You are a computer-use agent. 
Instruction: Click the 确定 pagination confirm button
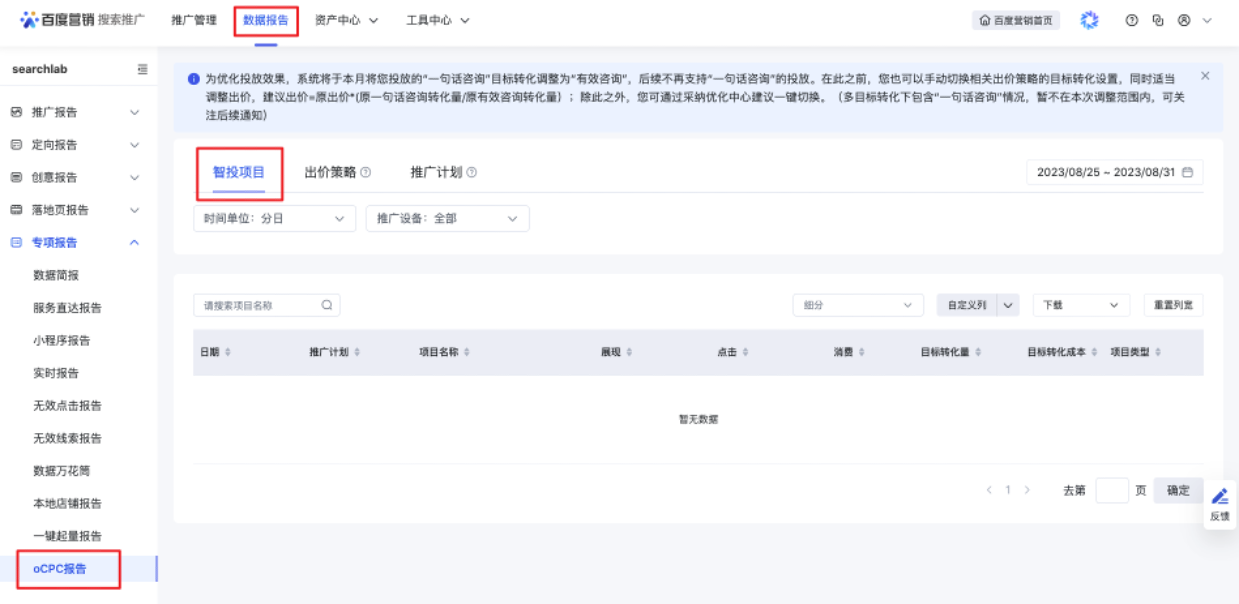(x=1178, y=490)
